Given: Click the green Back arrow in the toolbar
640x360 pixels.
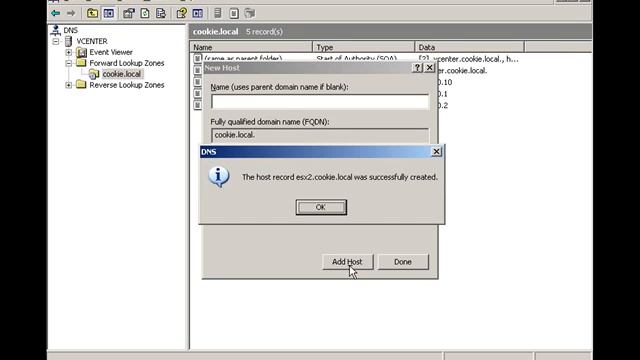Looking at the screenshot, I should tap(56, 13).
